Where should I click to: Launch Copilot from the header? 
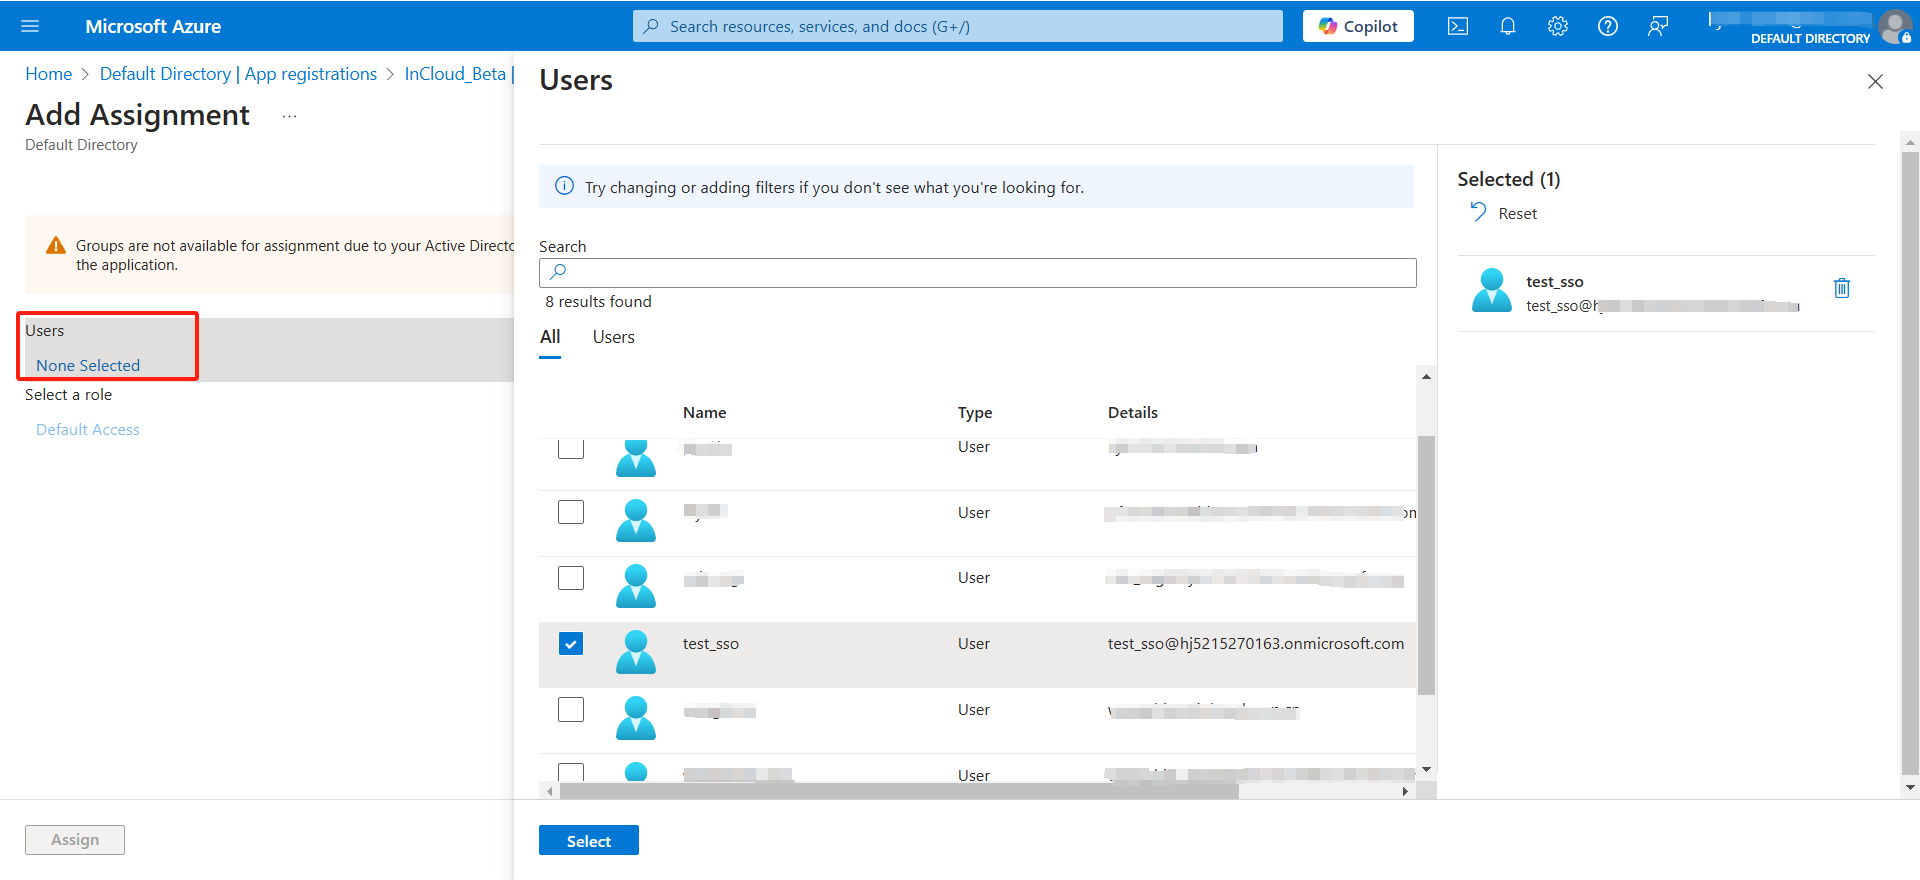(x=1358, y=26)
